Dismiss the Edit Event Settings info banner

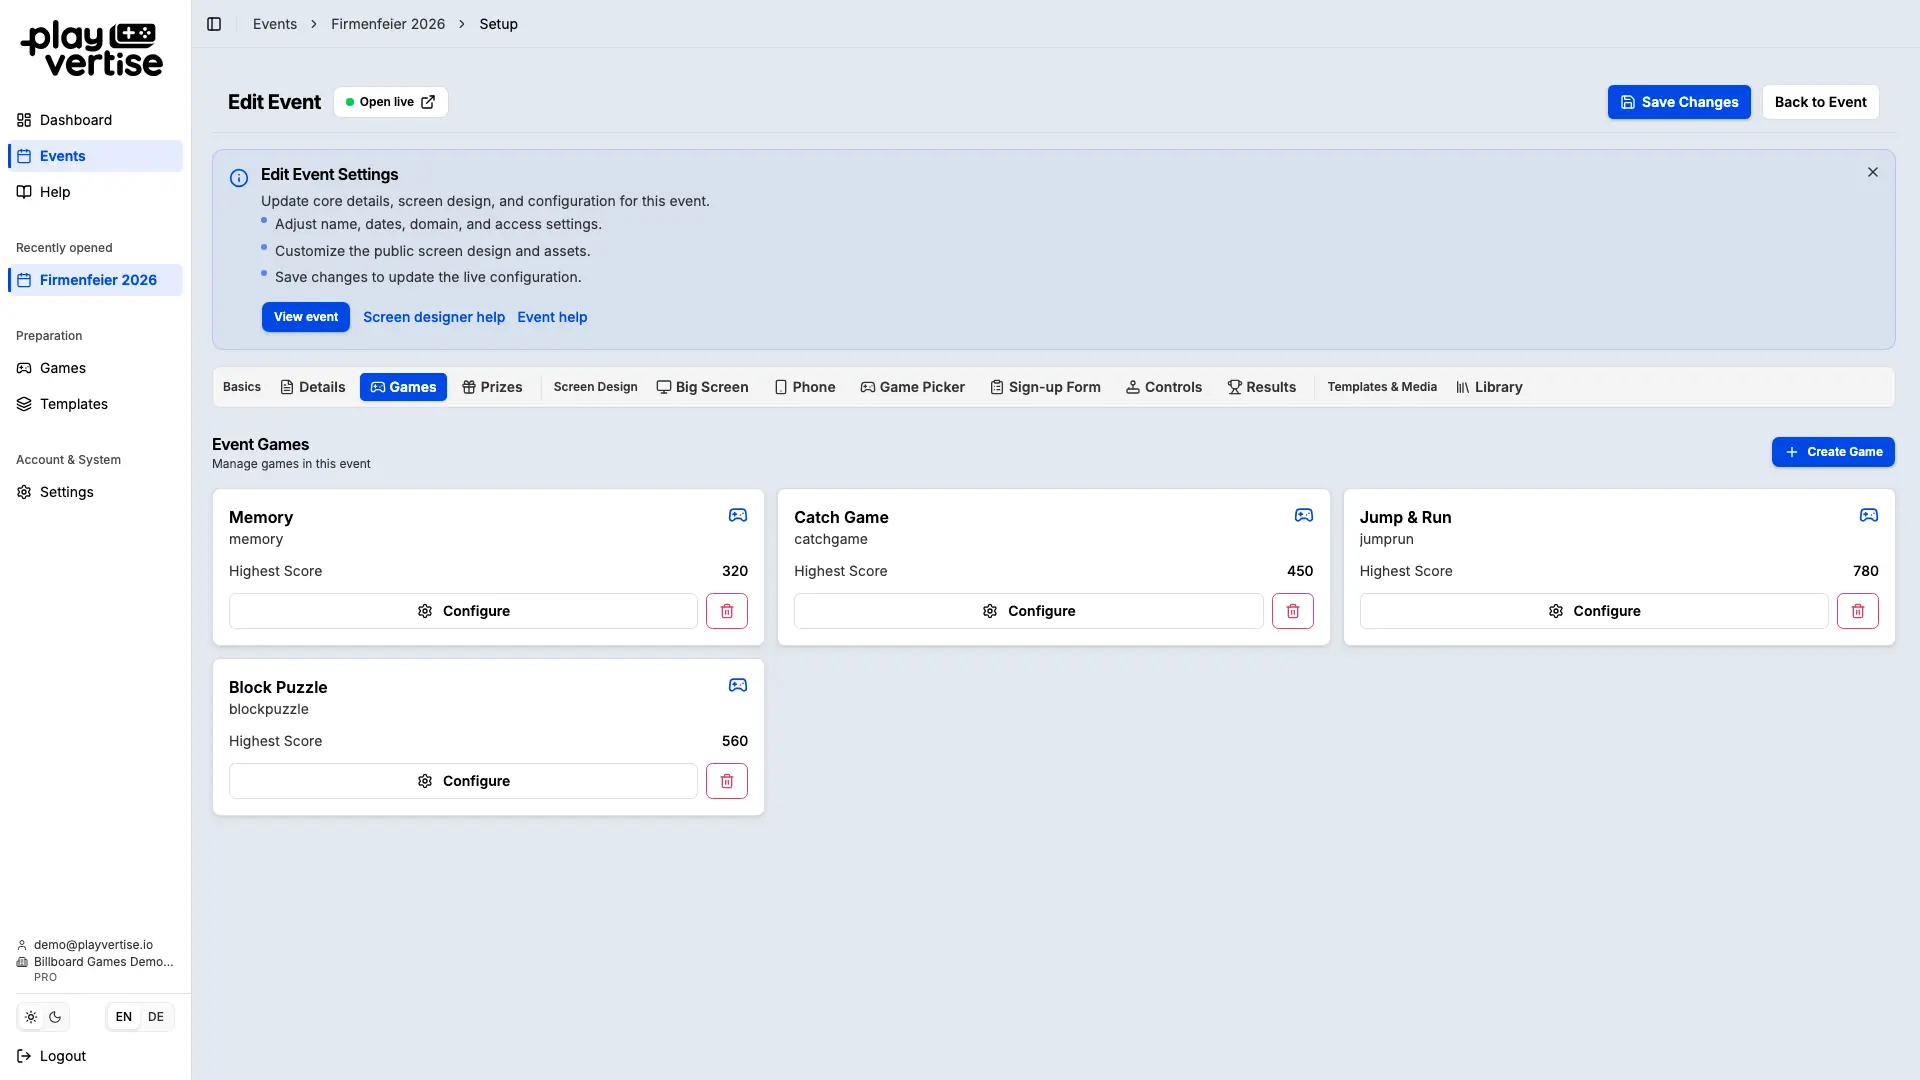click(1873, 172)
